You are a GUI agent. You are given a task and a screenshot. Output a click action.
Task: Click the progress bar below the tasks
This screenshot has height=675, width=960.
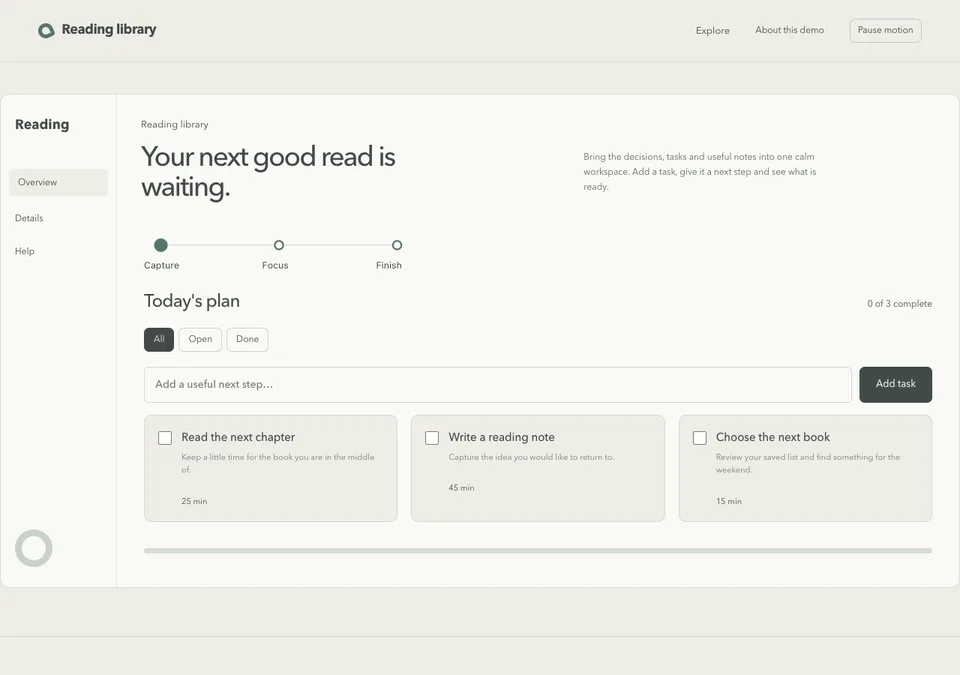click(538, 551)
